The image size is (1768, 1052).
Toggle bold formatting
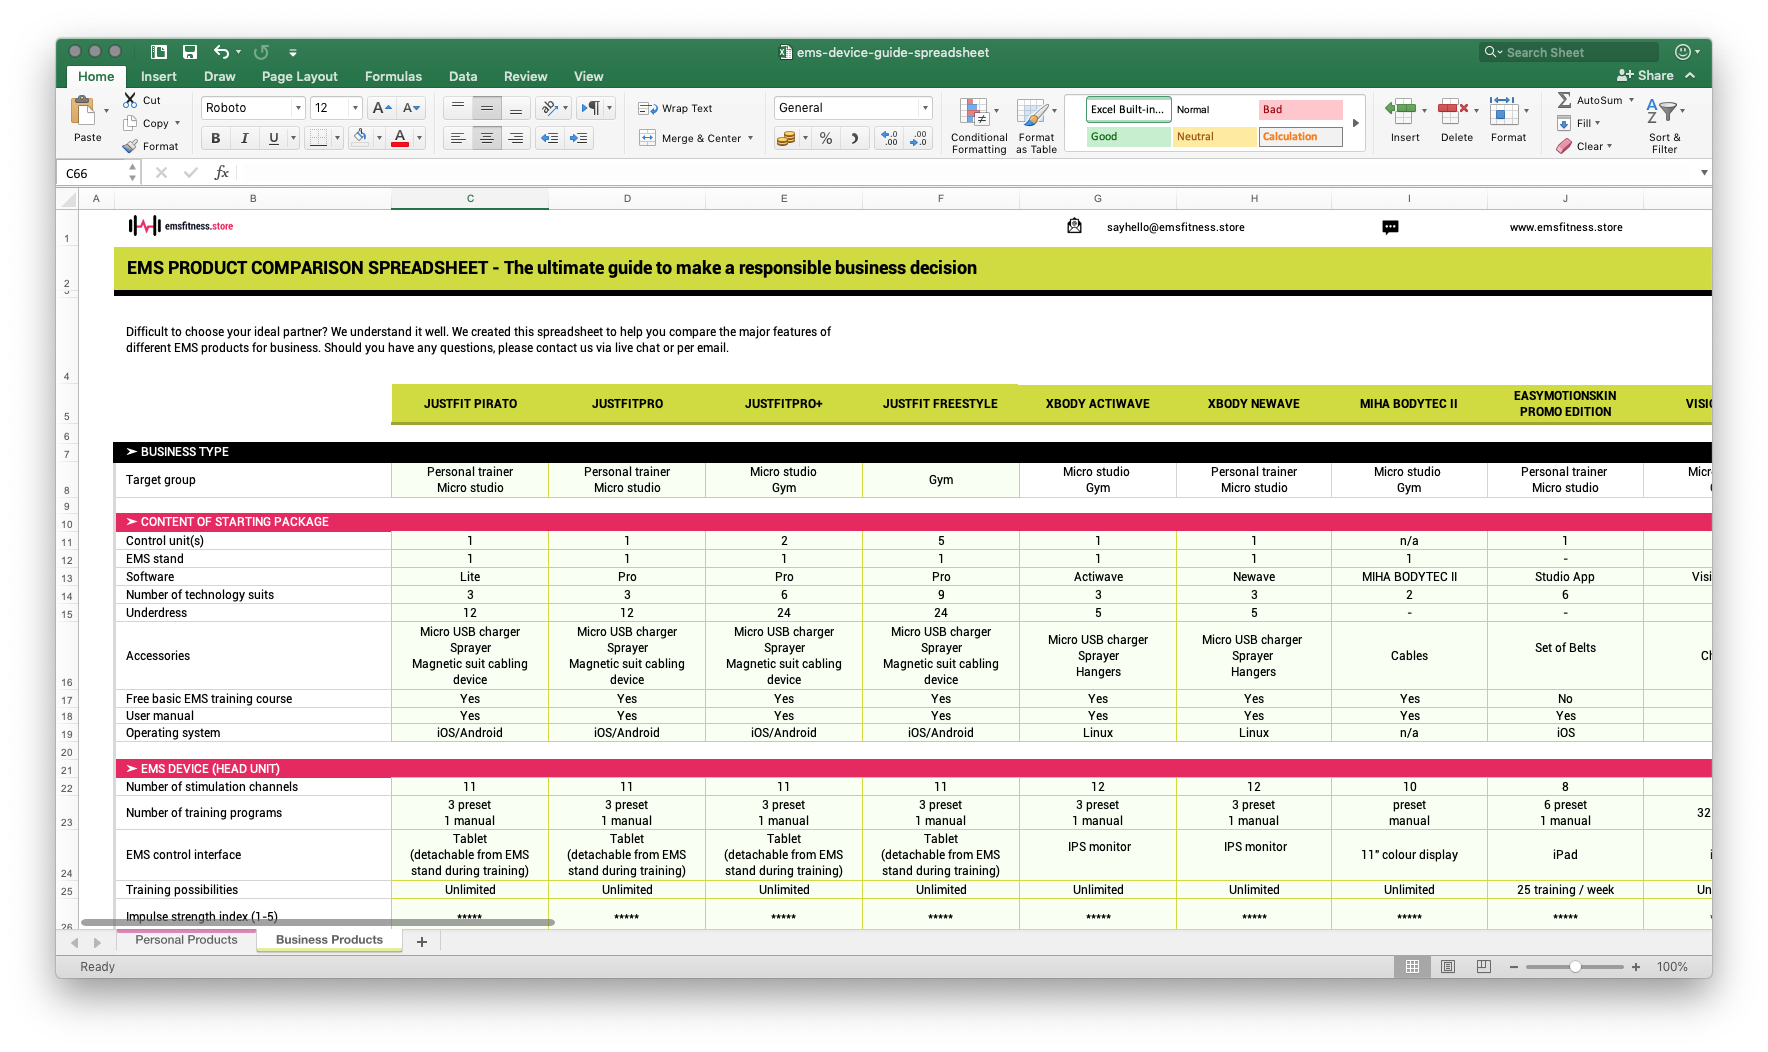[214, 138]
